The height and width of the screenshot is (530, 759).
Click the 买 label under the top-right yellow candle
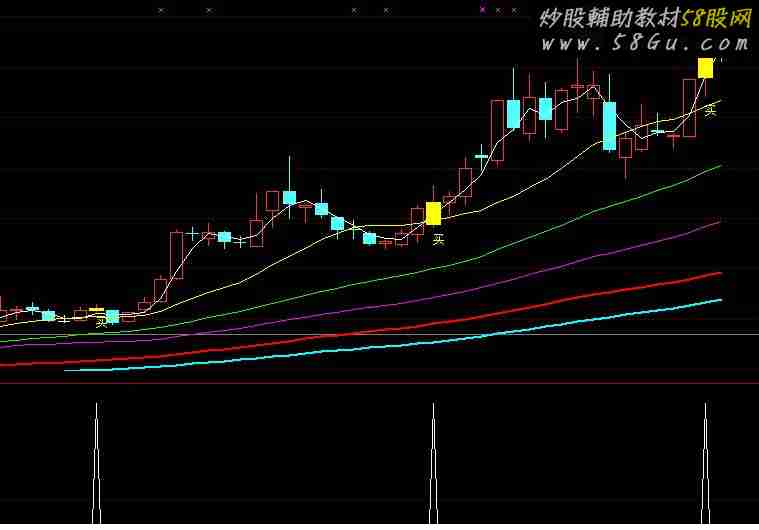pyautogui.click(x=710, y=110)
